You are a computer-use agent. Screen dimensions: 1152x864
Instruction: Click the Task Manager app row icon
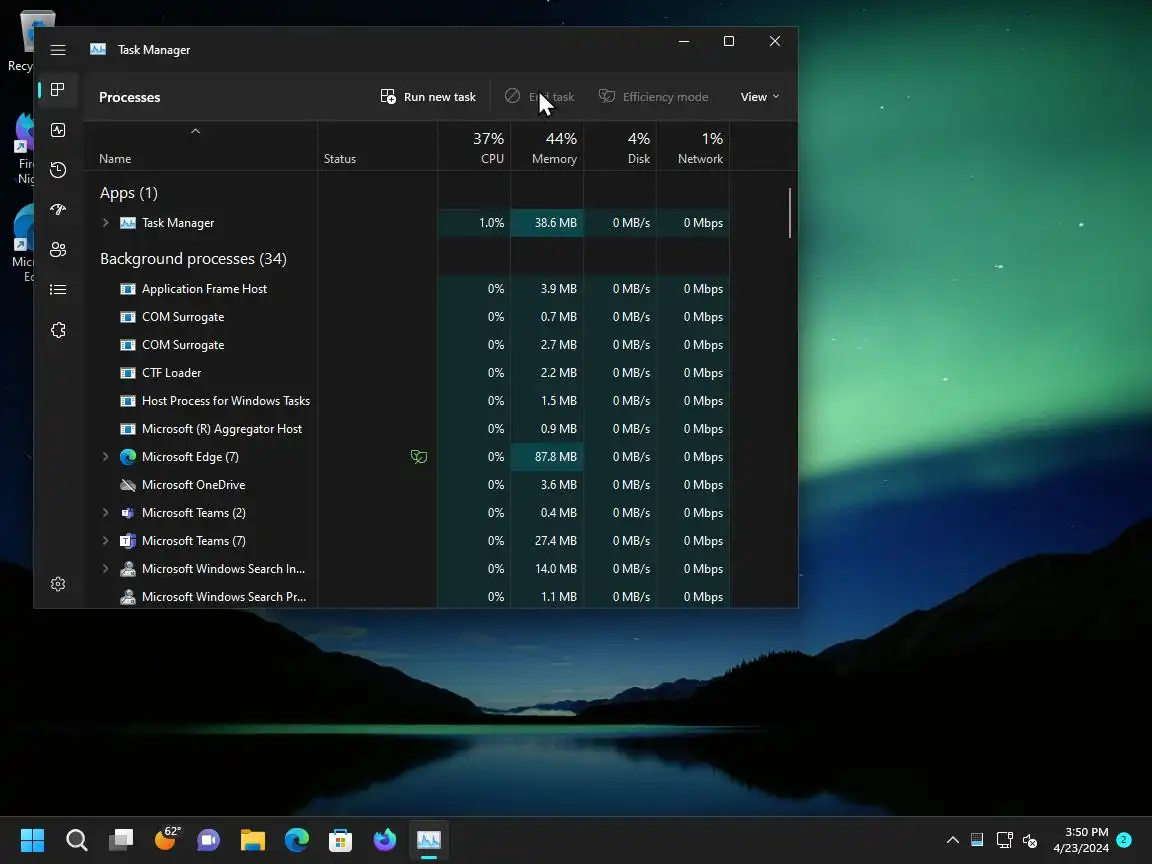coord(128,223)
